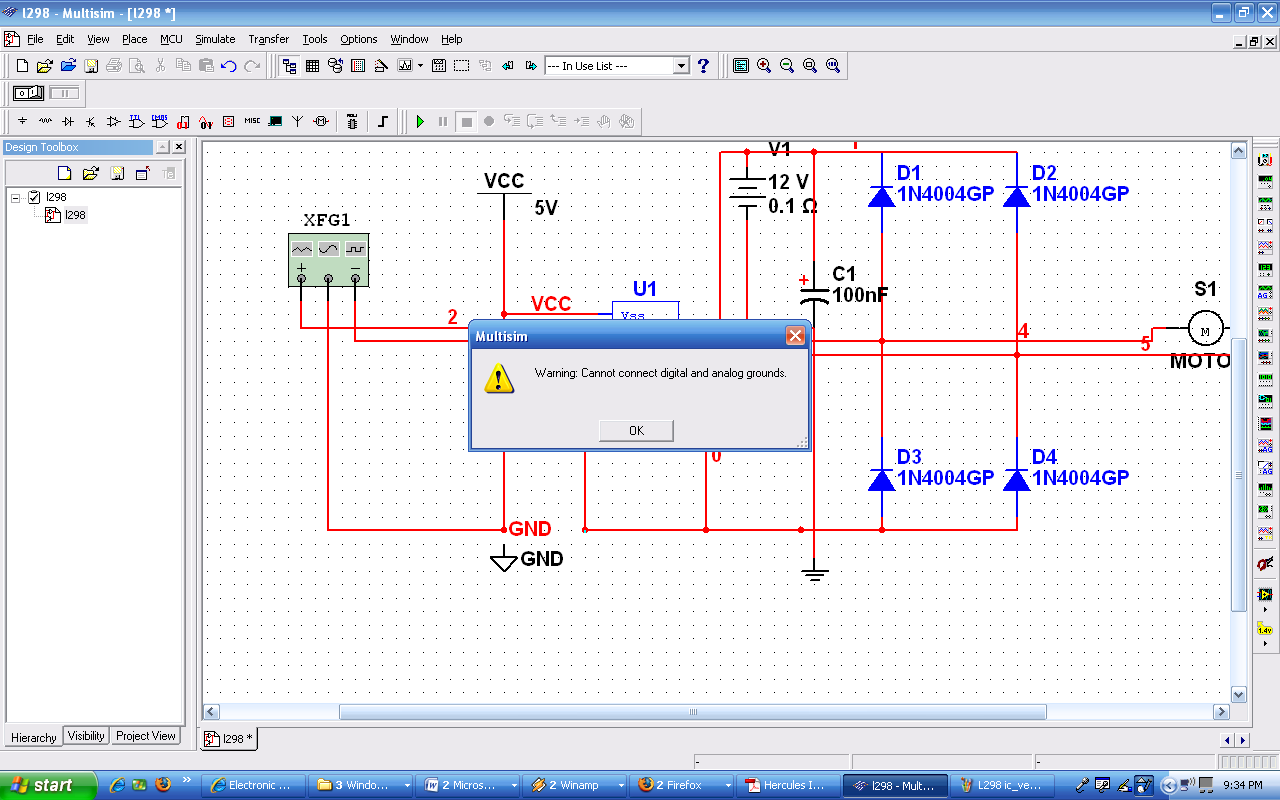The image size is (1280, 800).
Task: Click the horizontal scrollbar thumb
Action: pos(692,712)
